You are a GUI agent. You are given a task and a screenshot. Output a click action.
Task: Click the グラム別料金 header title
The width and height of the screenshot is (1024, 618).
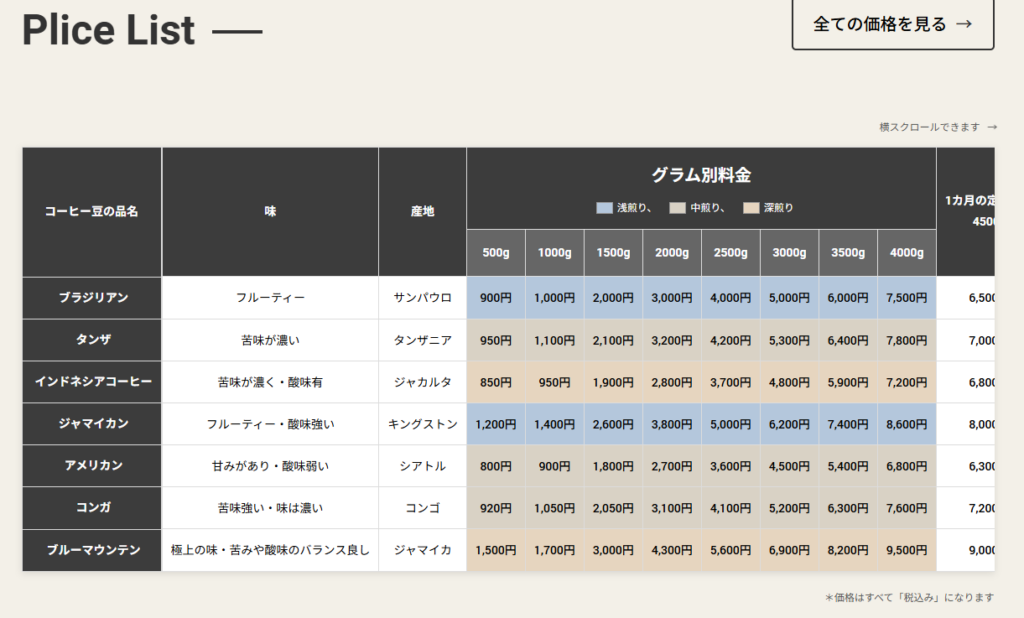click(701, 175)
